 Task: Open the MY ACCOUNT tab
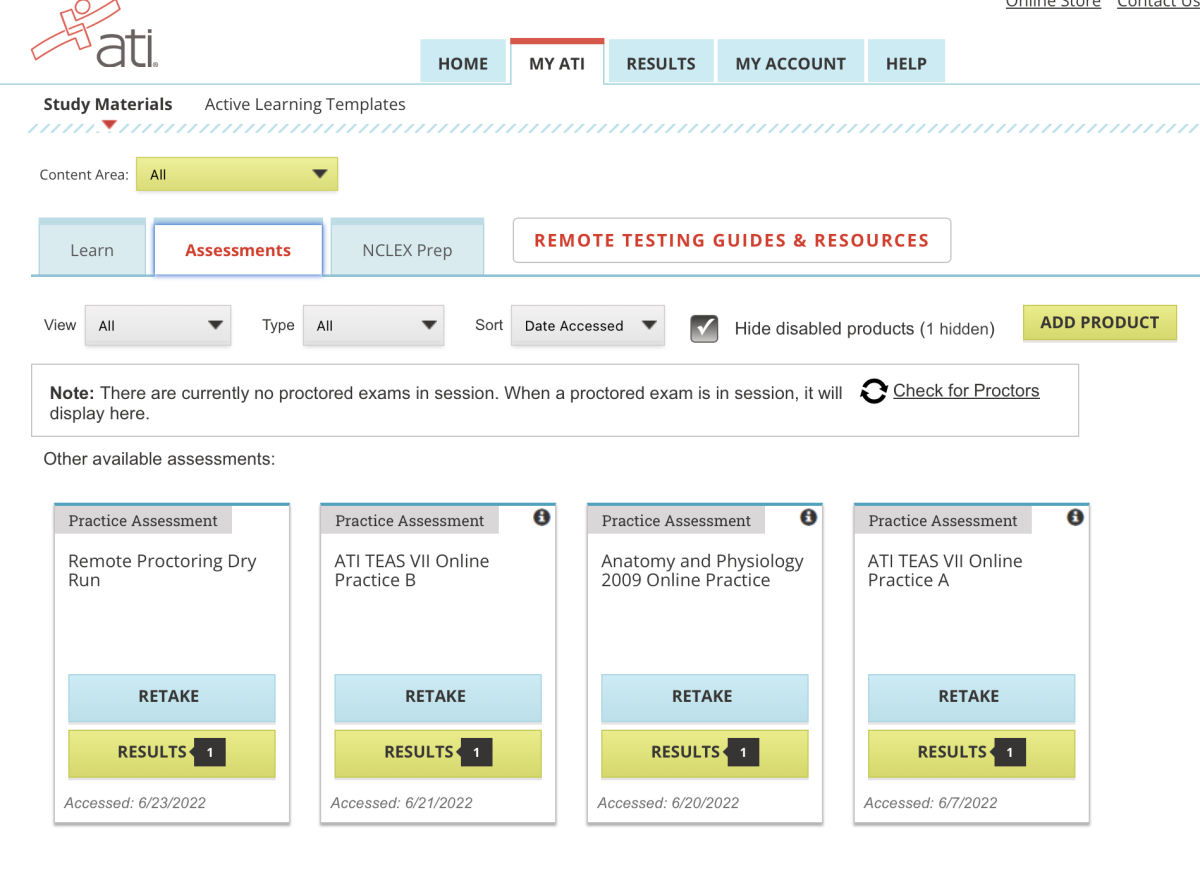coord(790,63)
